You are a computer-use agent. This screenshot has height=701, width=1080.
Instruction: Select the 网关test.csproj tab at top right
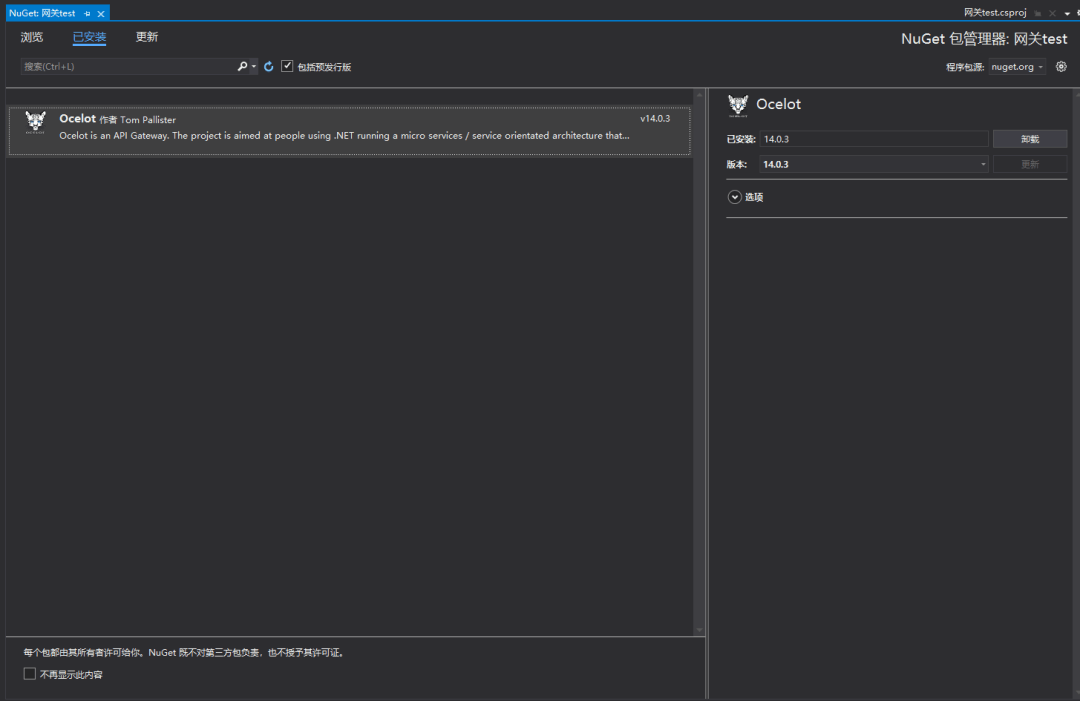click(x=995, y=13)
